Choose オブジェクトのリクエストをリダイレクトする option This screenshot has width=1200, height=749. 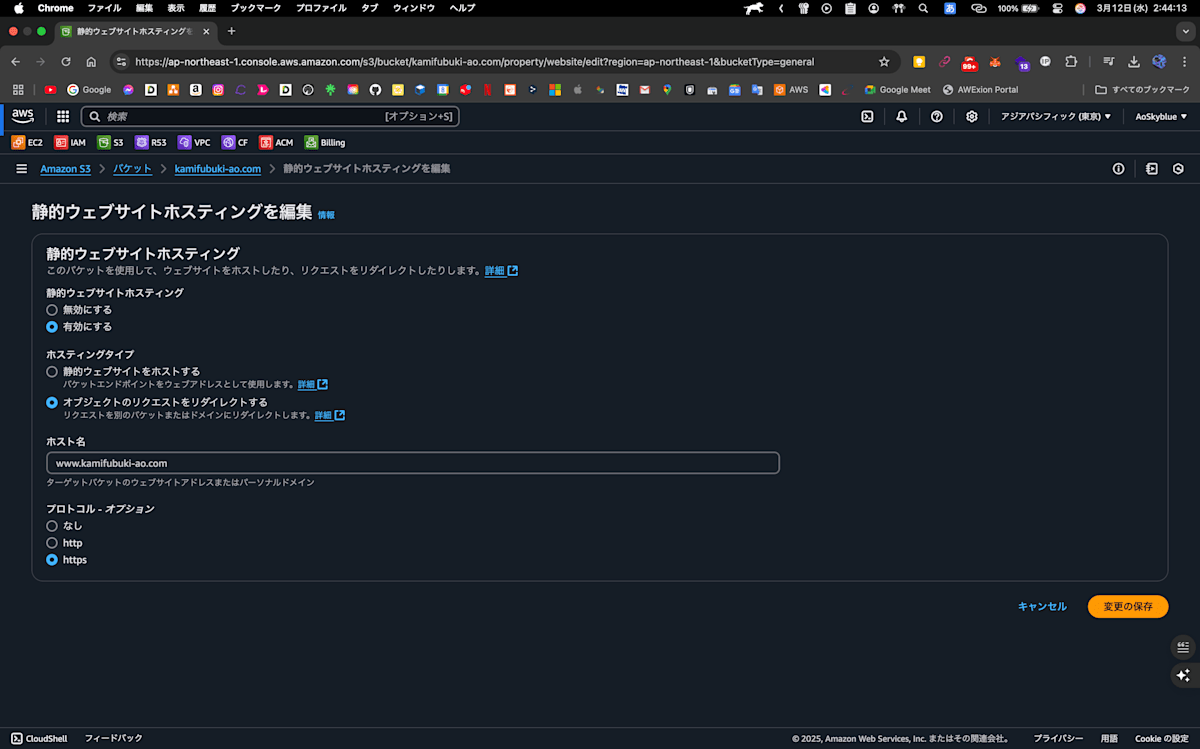52,402
